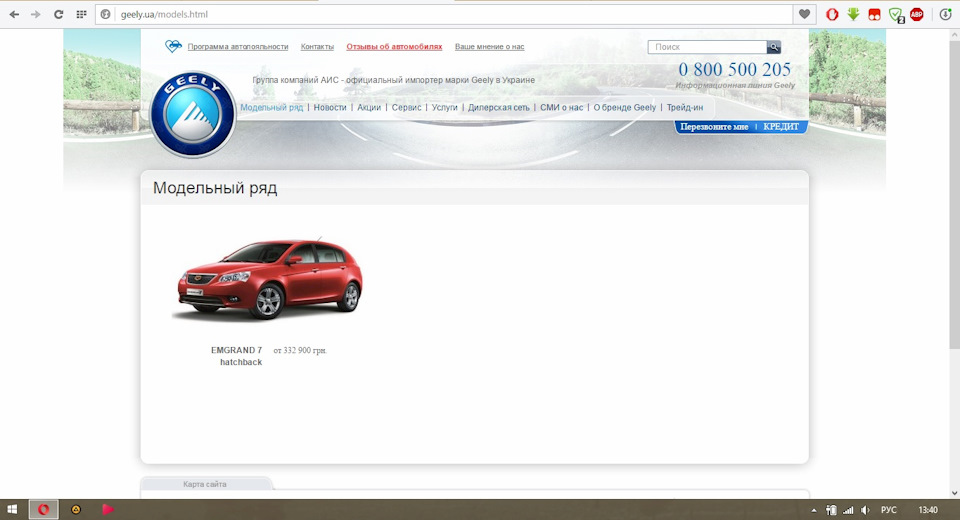Click the taskbar clock 13:40
This screenshot has height=520, width=960.
click(928, 510)
